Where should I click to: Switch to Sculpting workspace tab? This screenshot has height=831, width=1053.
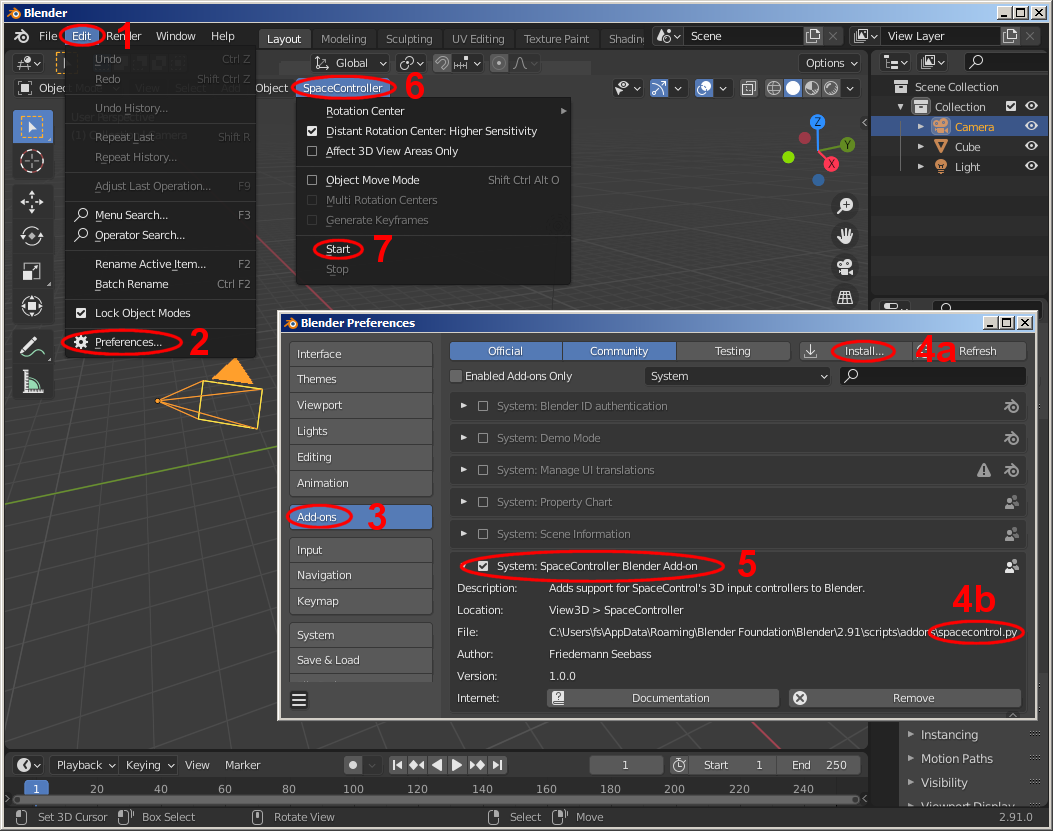pos(409,39)
